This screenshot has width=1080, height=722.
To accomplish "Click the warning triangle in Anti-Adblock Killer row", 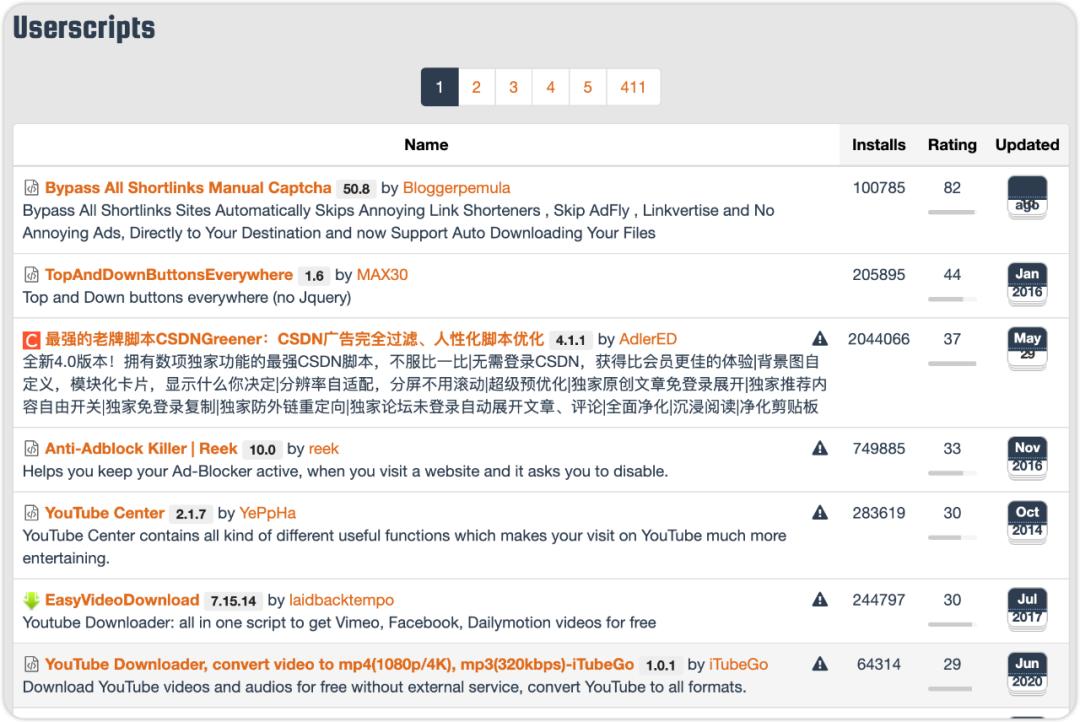I will [820, 449].
